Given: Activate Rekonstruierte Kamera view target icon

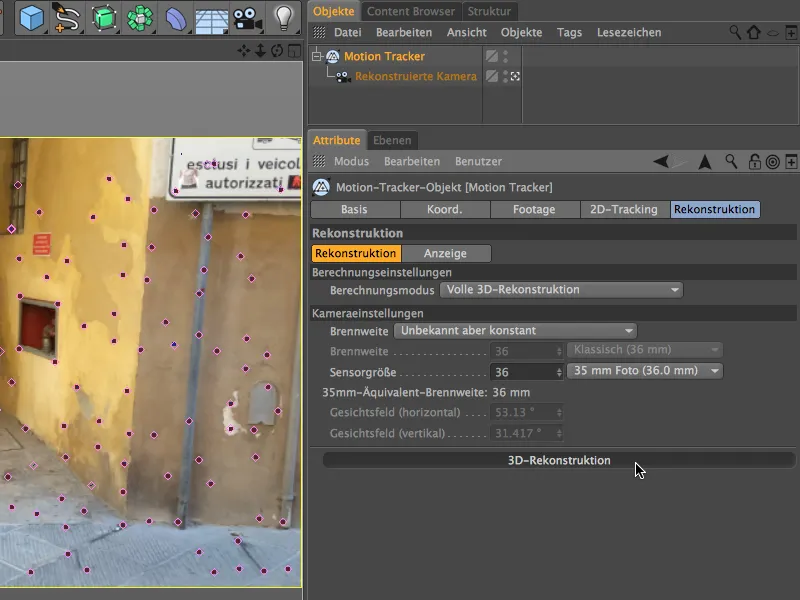Looking at the screenshot, I should coord(515,76).
